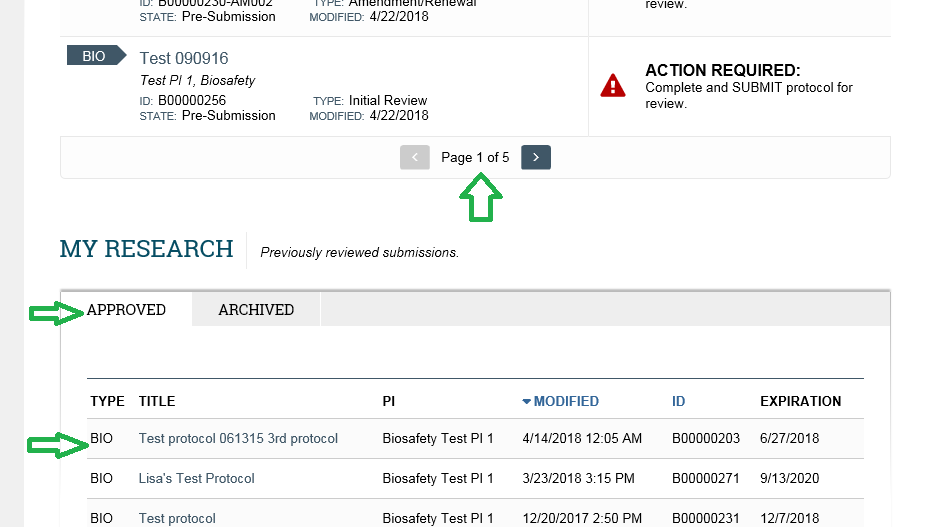This screenshot has height=527, width=925.
Task: Click the green arrow above Page 1 of 5
Action: [481, 197]
